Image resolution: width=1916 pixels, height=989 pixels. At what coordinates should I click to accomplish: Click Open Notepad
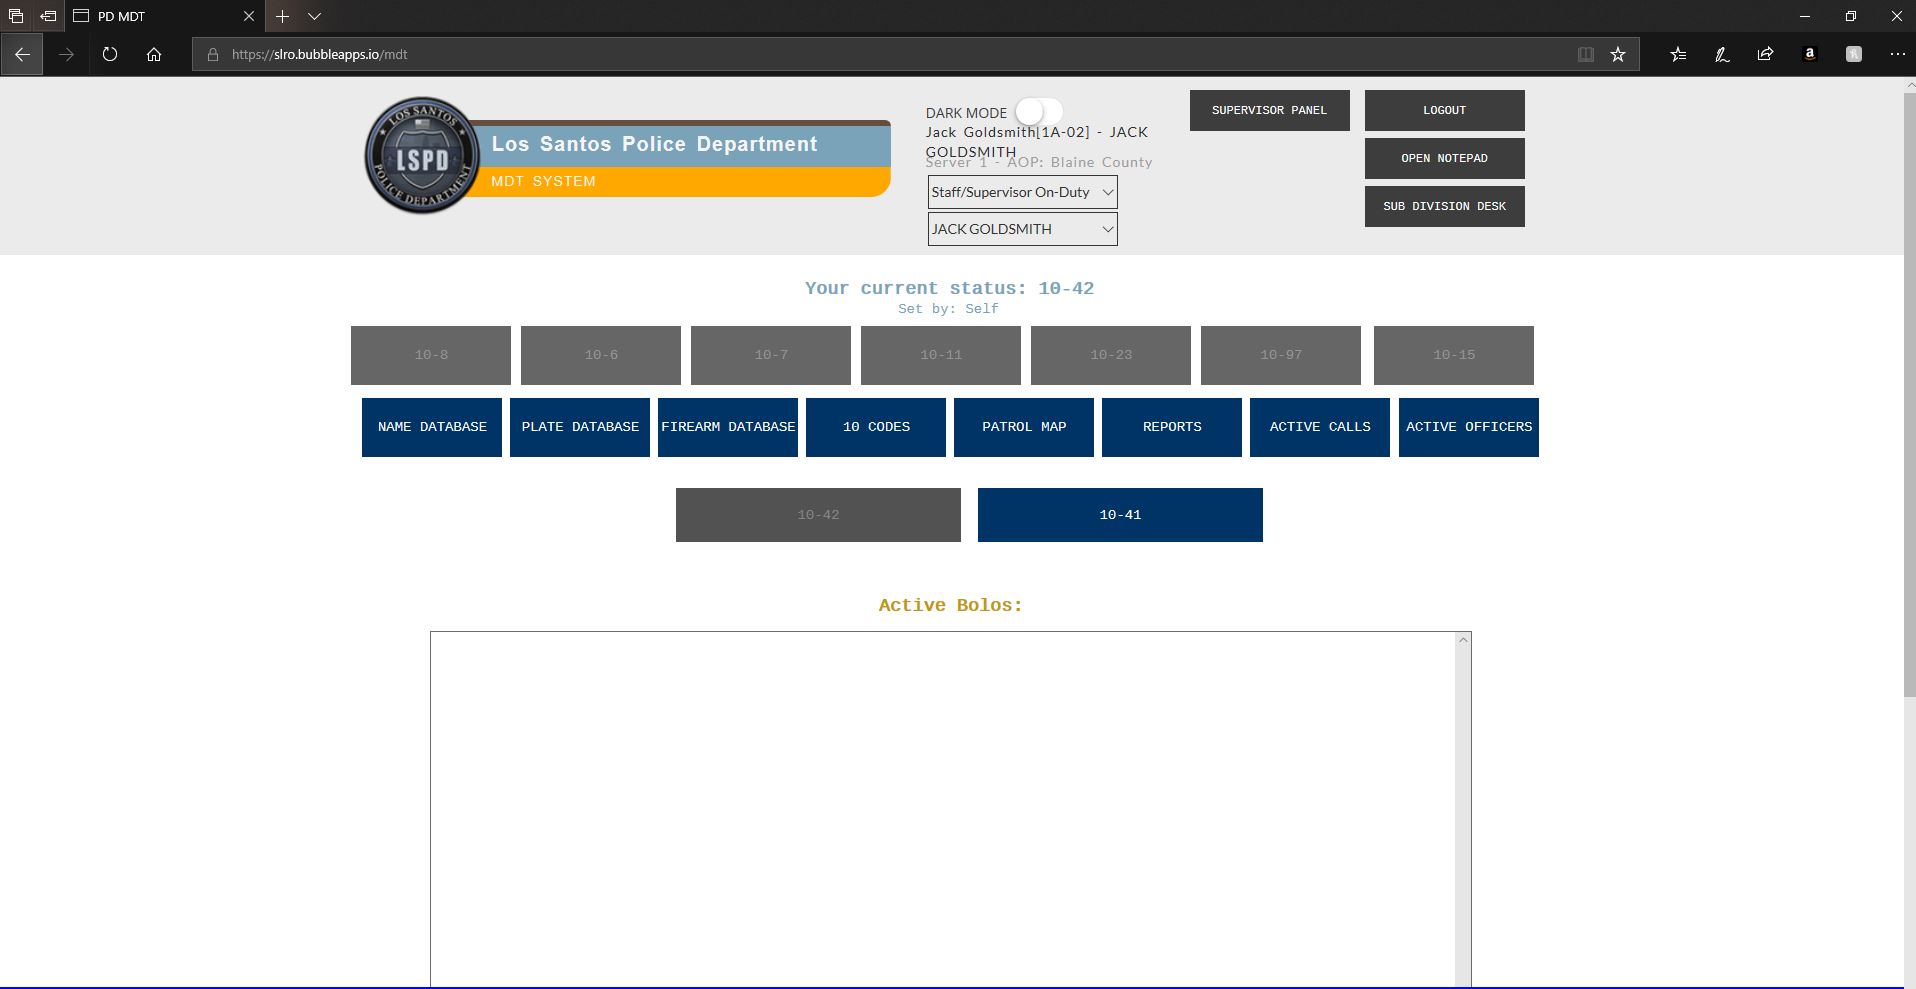click(x=1445, y=158)
